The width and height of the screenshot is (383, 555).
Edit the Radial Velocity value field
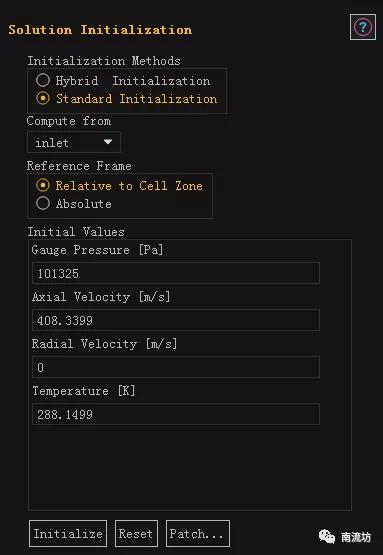176,367
